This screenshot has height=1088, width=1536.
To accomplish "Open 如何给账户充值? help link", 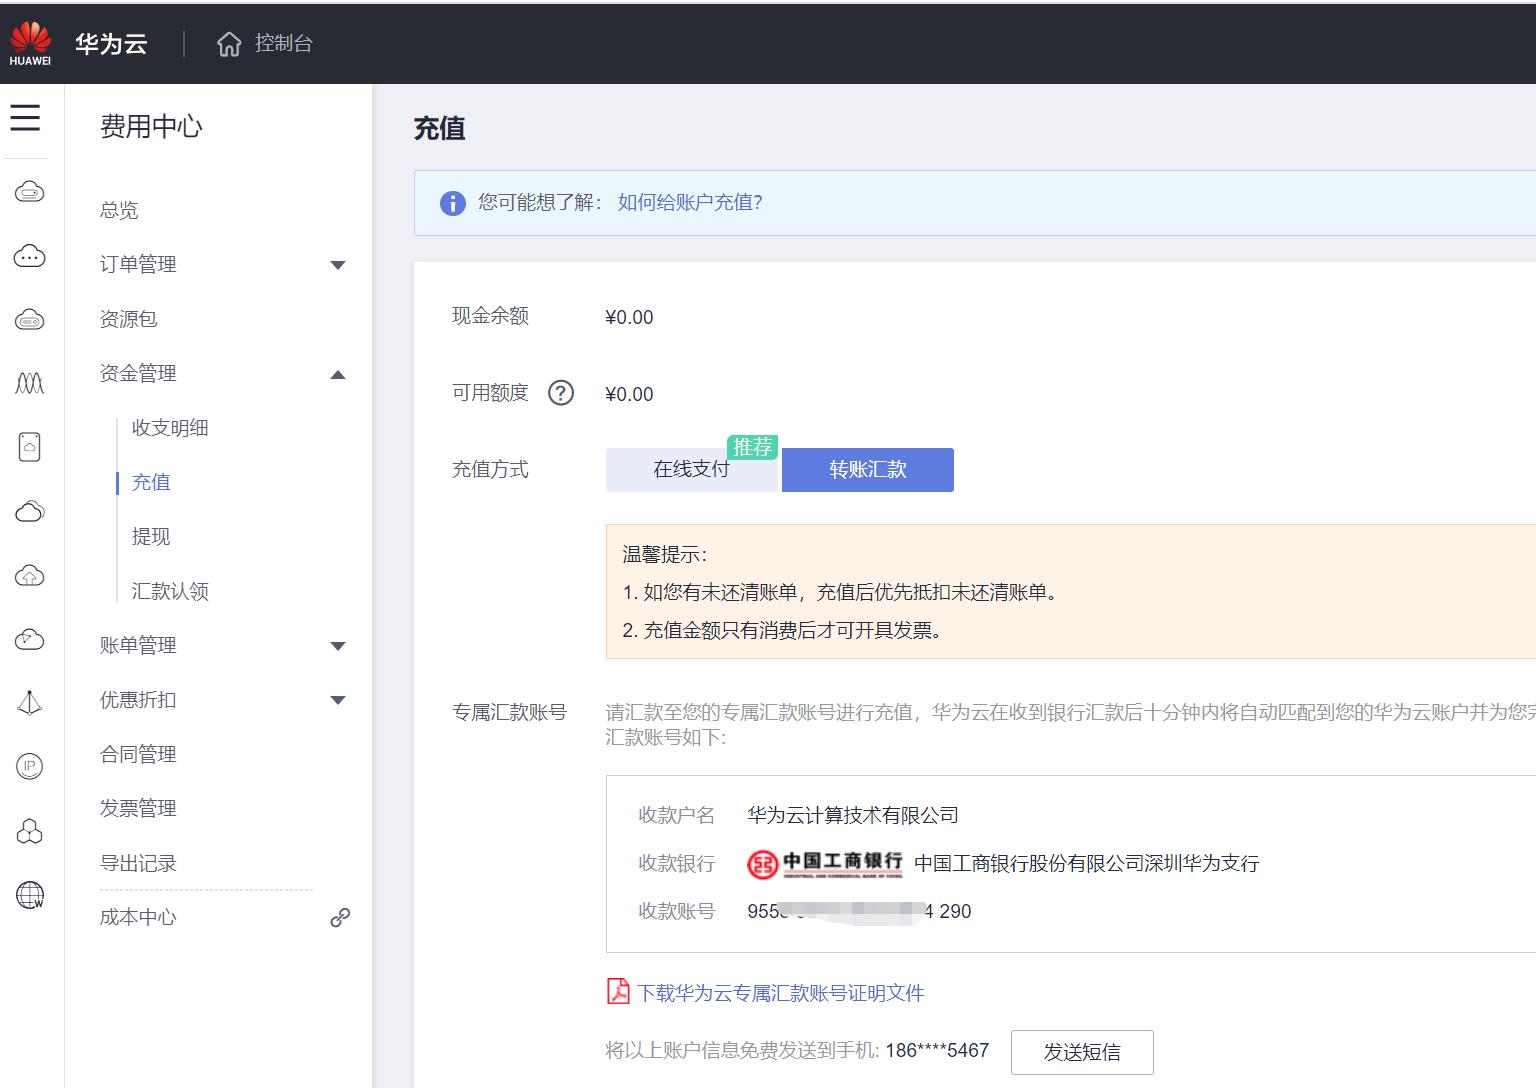I will [690, 202].
